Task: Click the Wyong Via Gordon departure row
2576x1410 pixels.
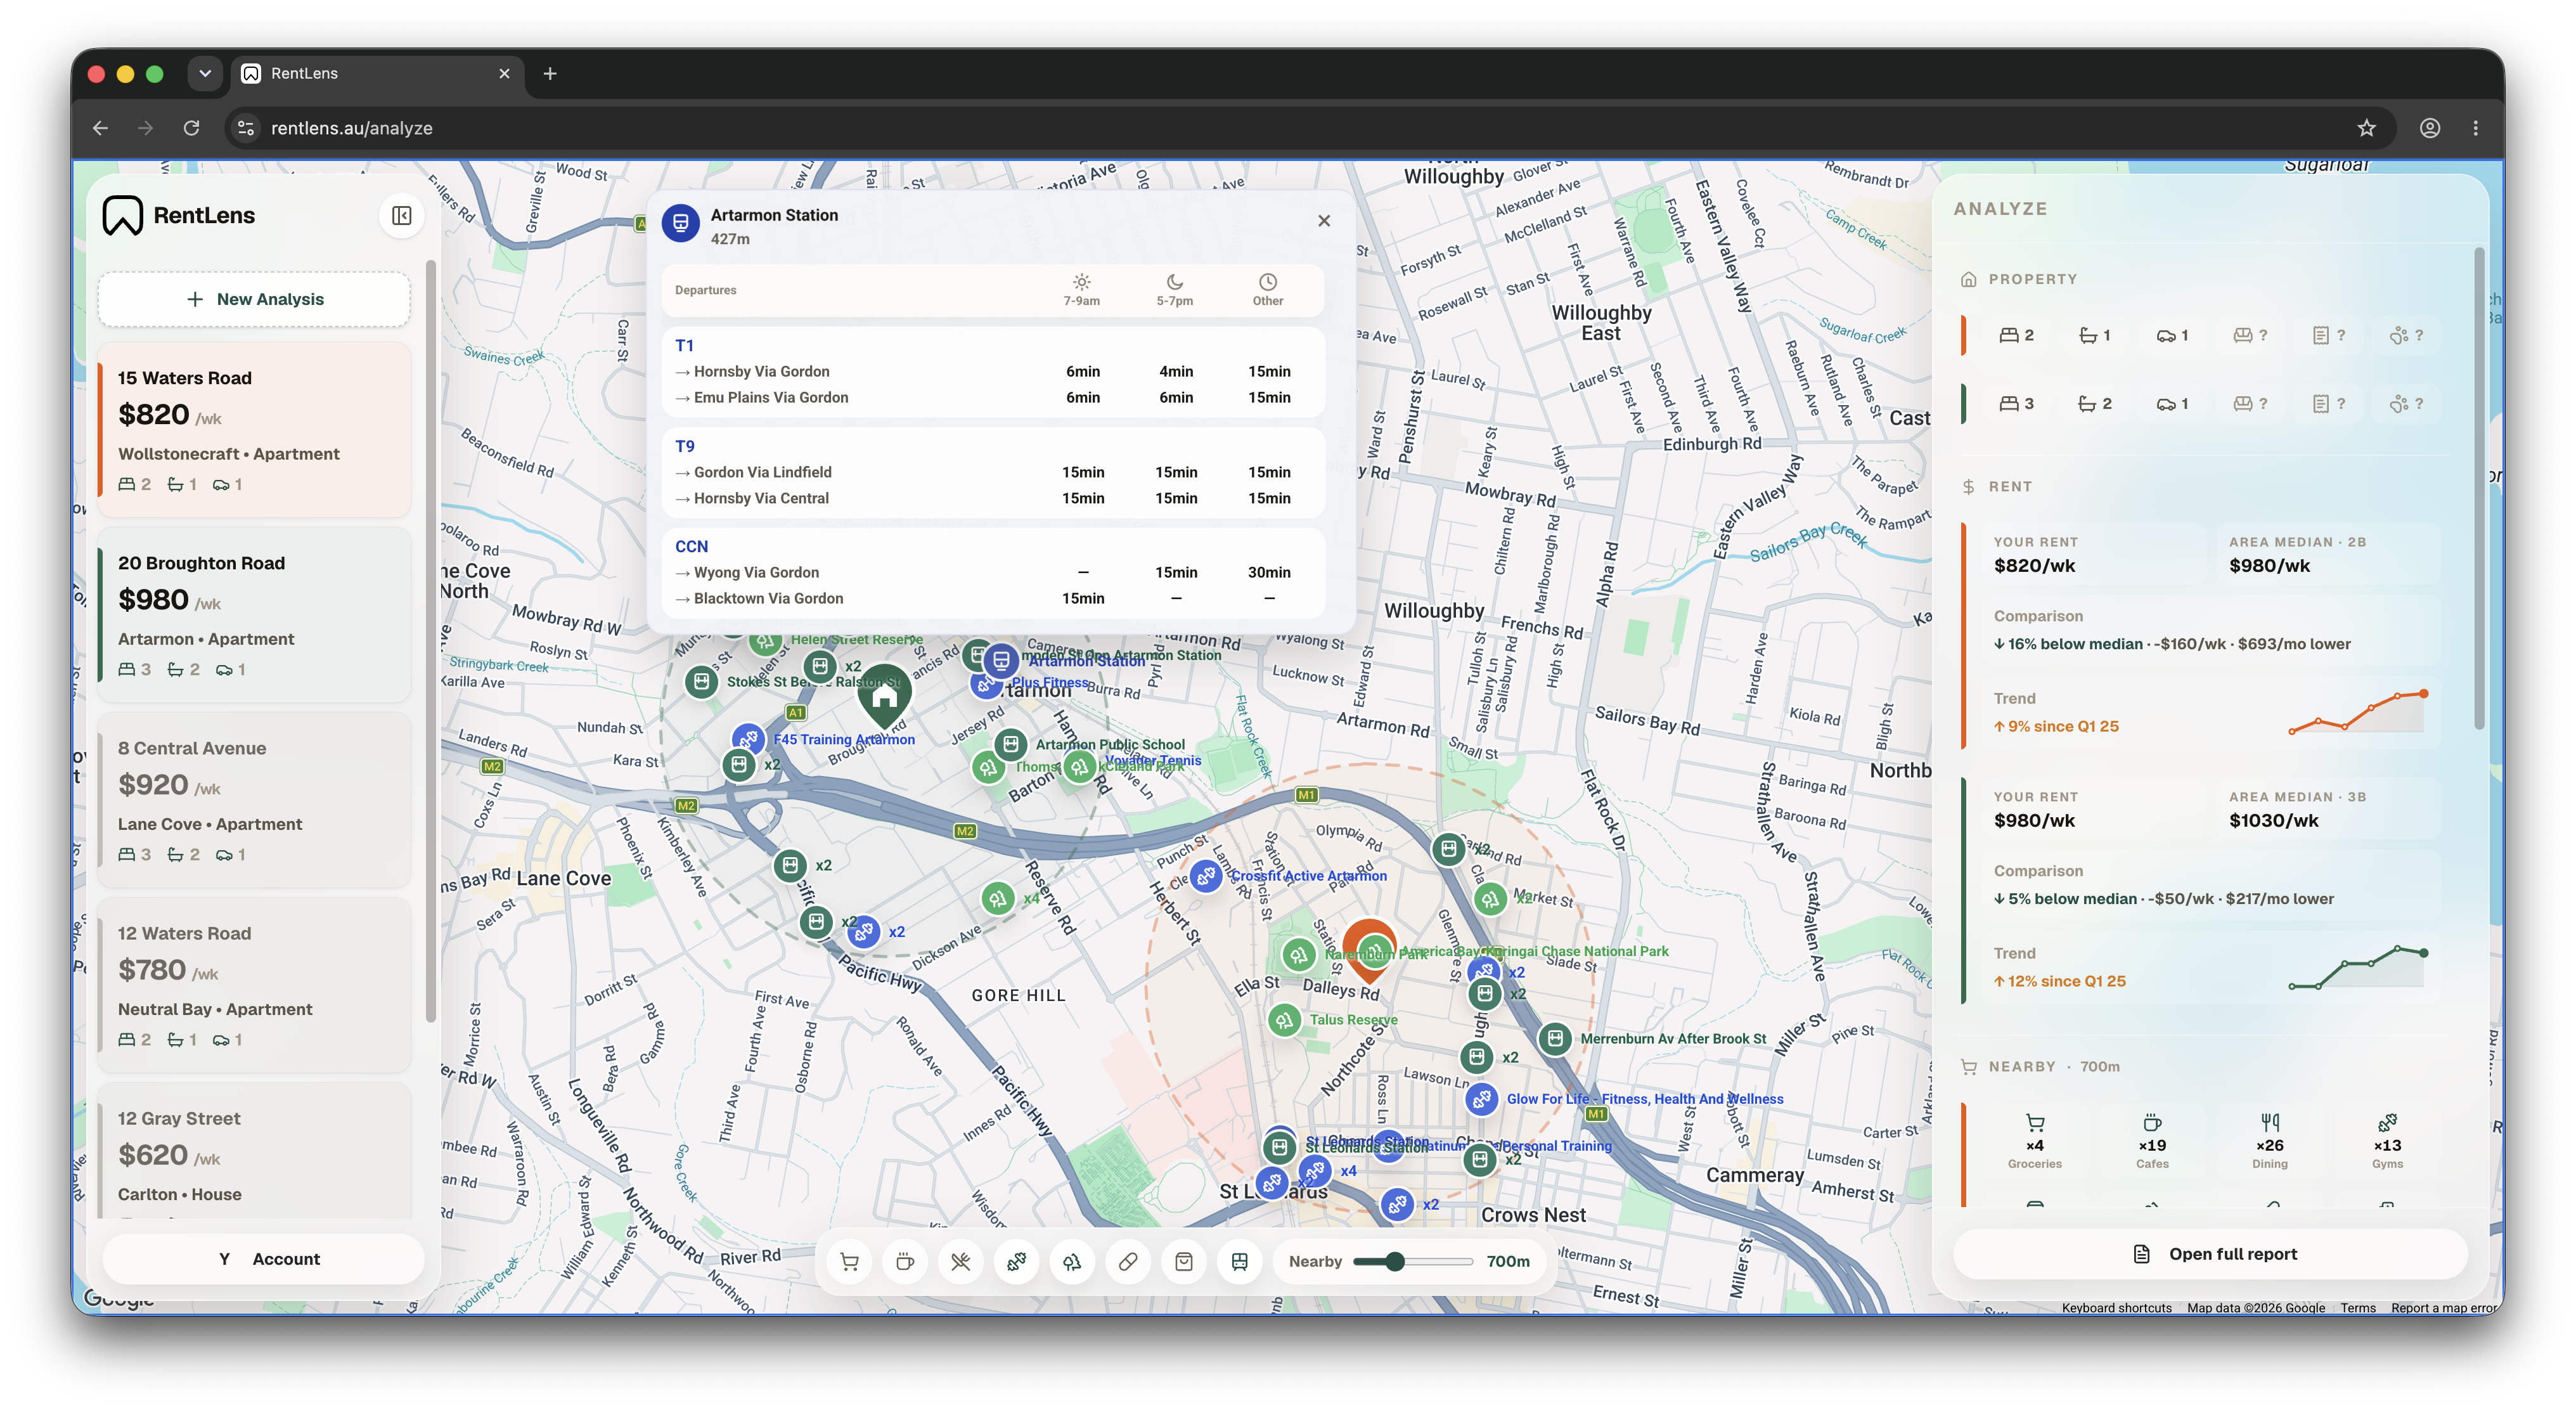Action: click(x=993, y=573)
